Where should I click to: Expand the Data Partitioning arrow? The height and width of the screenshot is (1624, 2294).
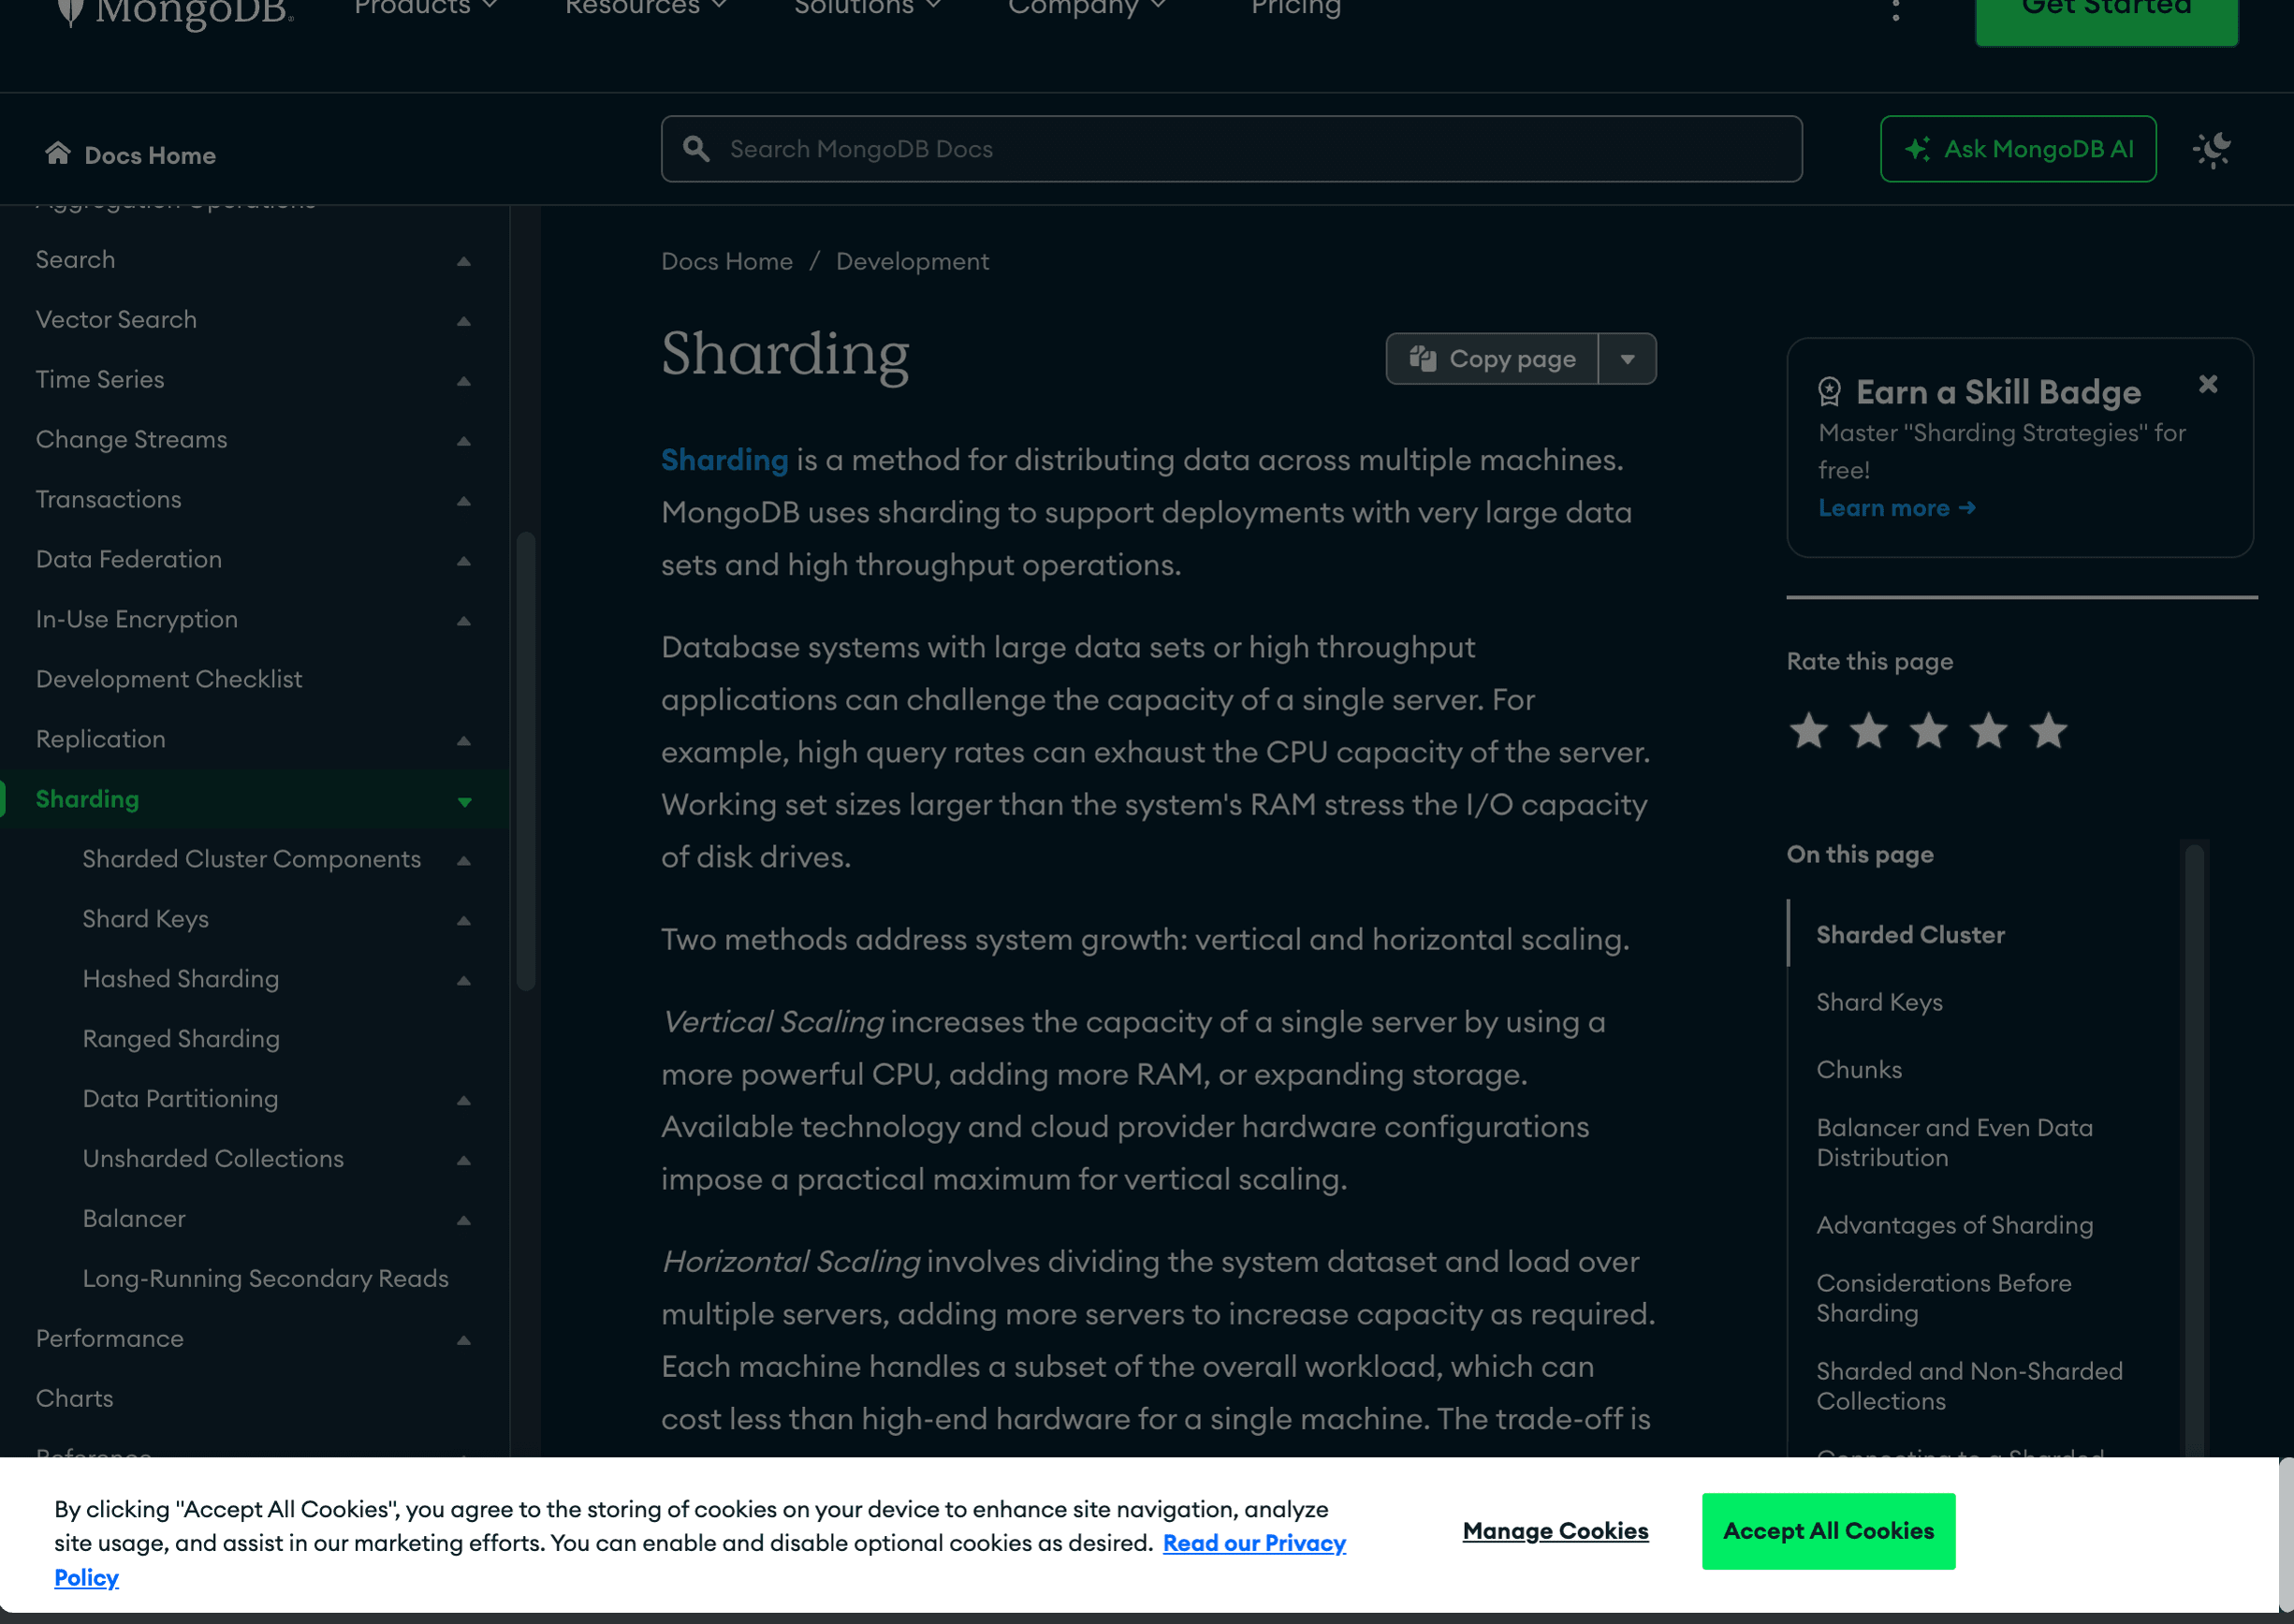click(464, 1100)
